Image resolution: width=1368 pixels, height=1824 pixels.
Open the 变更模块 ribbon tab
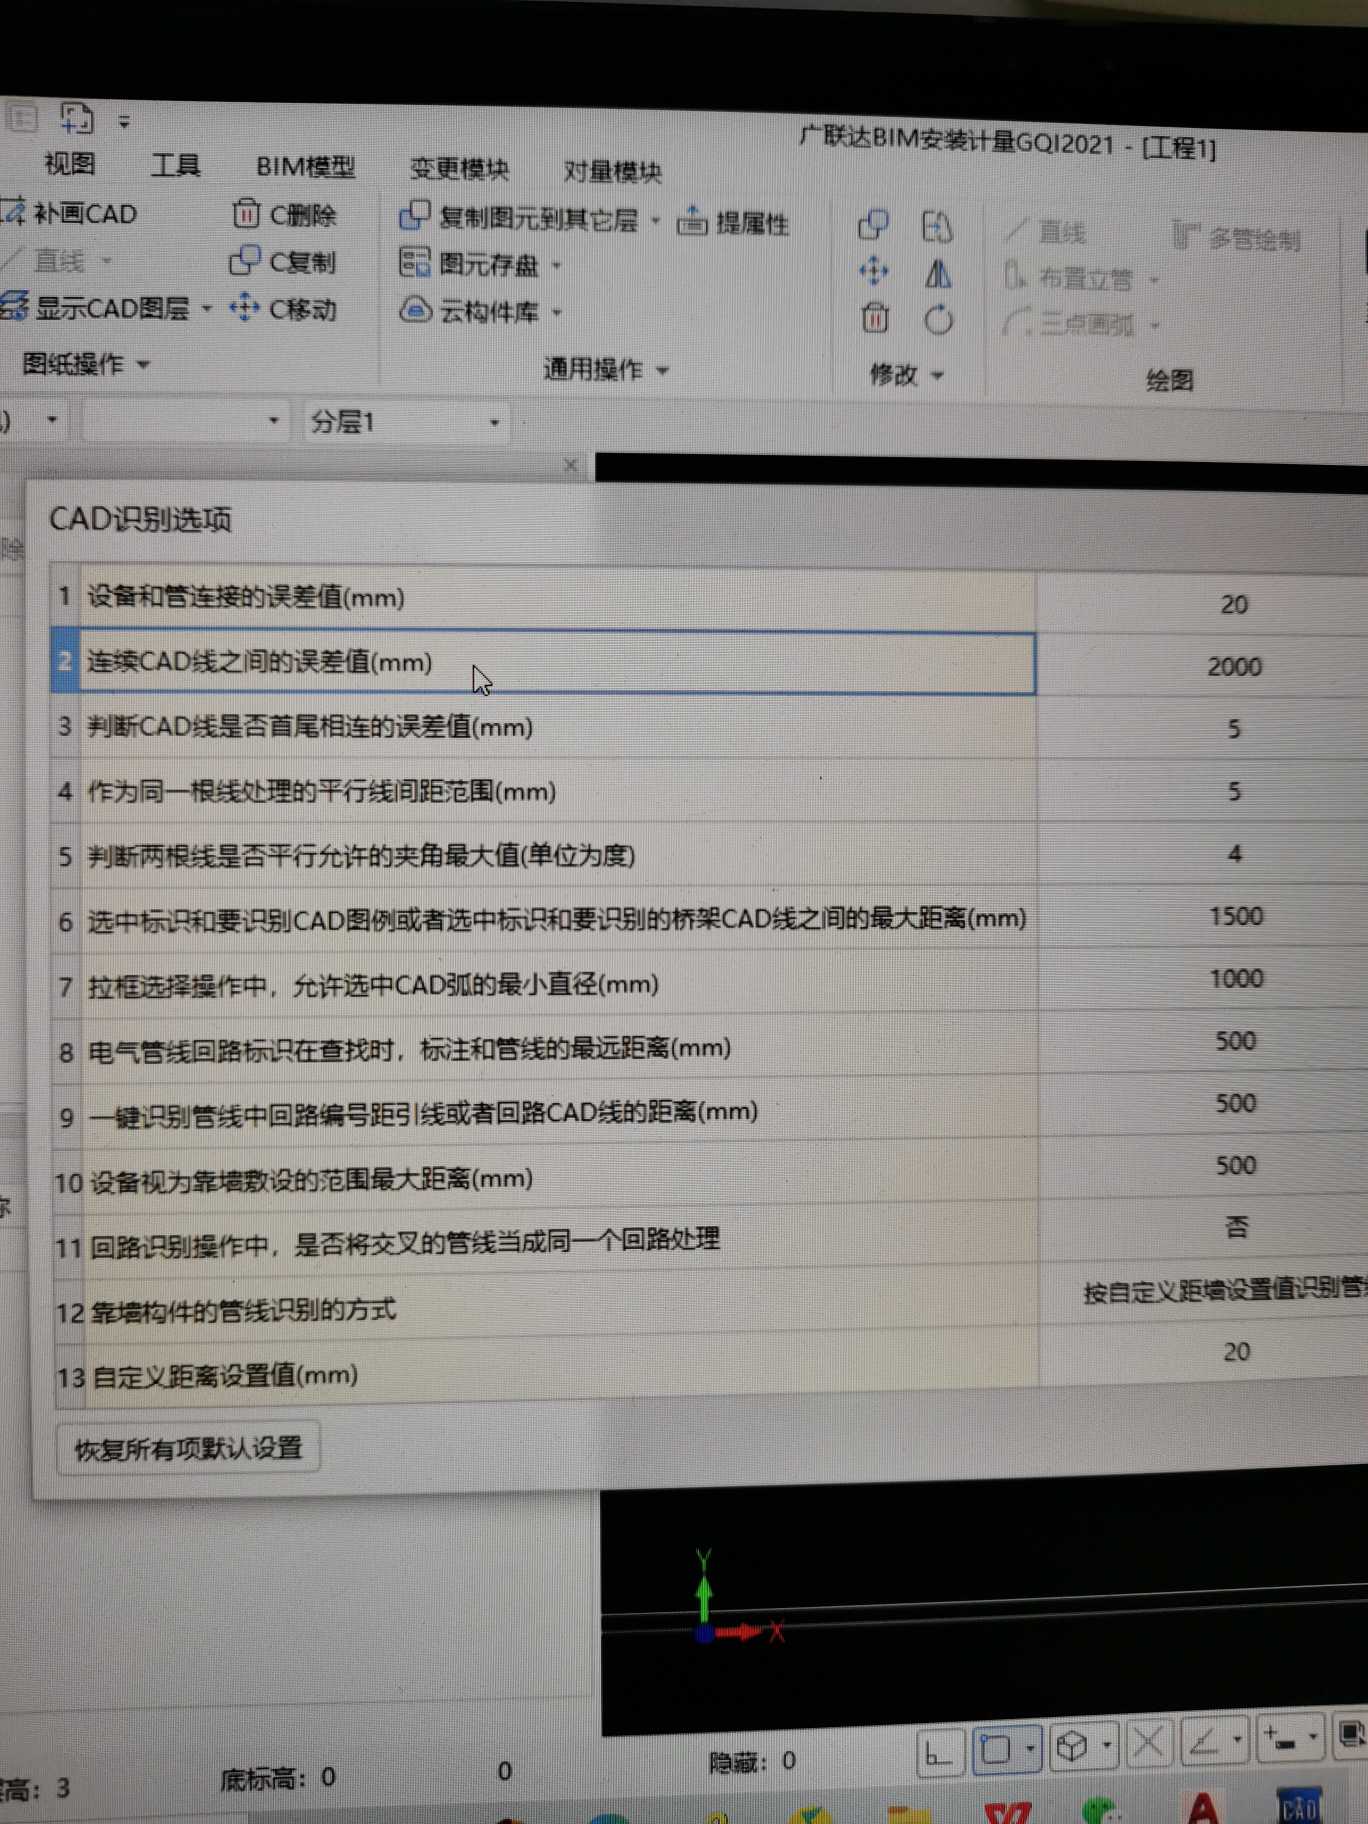[459, 168]
